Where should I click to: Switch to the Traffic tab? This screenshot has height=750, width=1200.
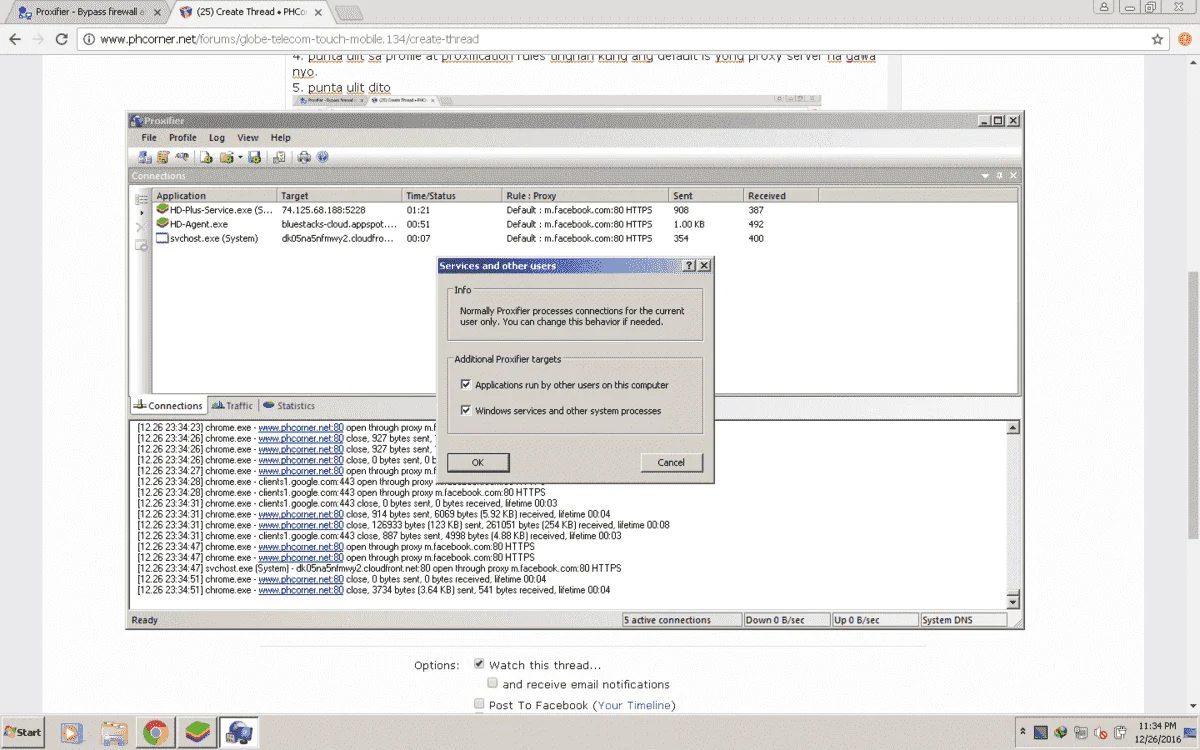coord(232,406)
